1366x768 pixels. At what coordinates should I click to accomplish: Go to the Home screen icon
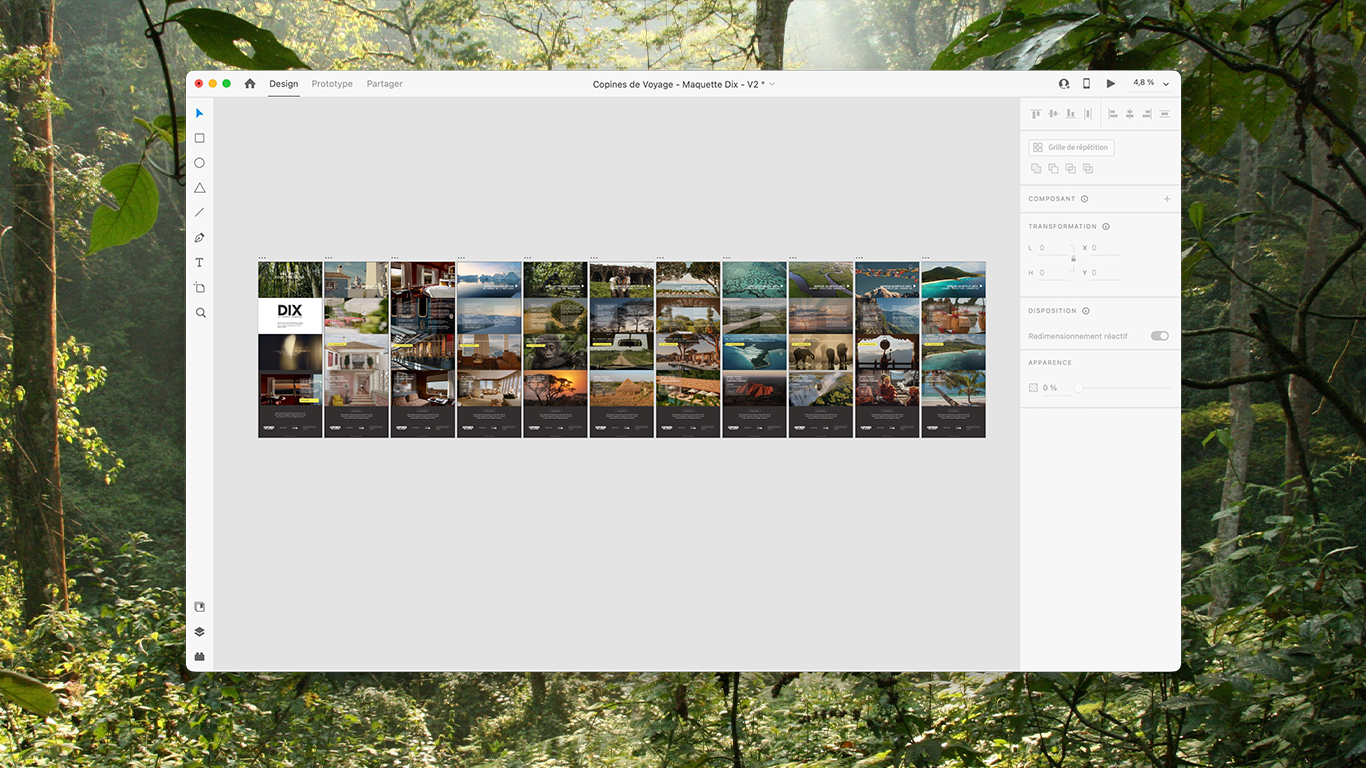(x=250, y=84)
